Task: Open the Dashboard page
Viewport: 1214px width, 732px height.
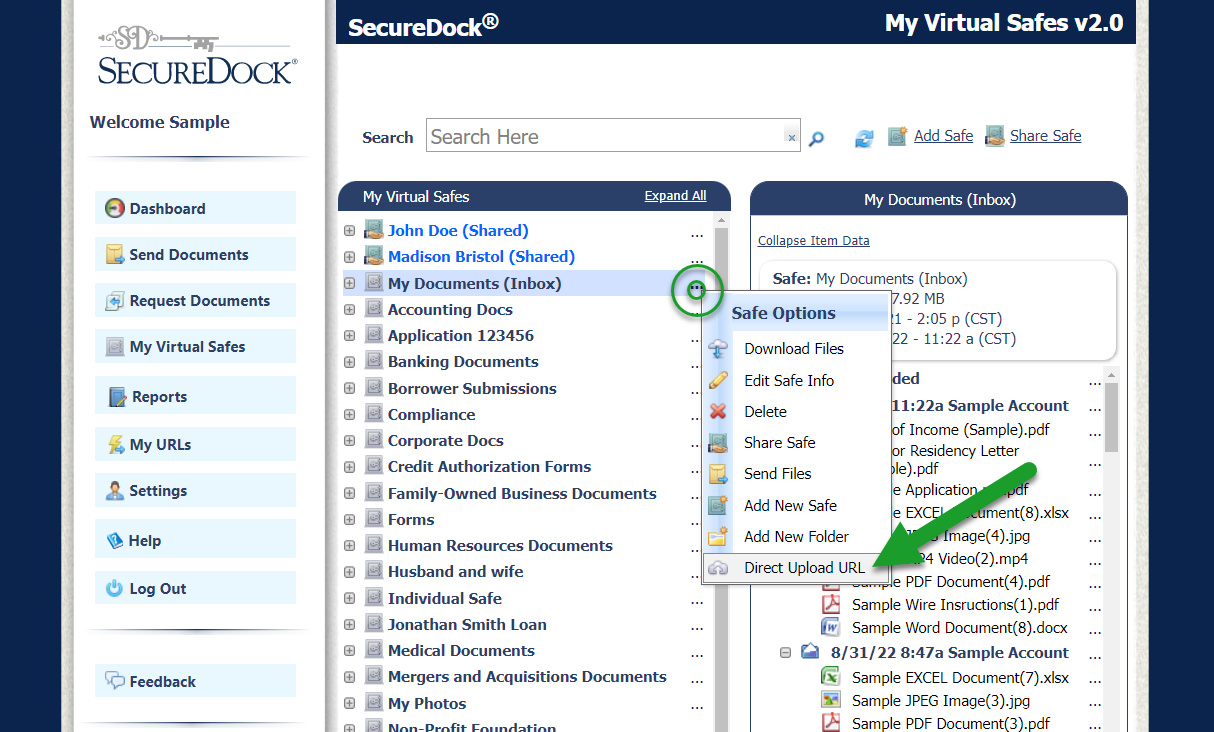Action: point(196,208)
